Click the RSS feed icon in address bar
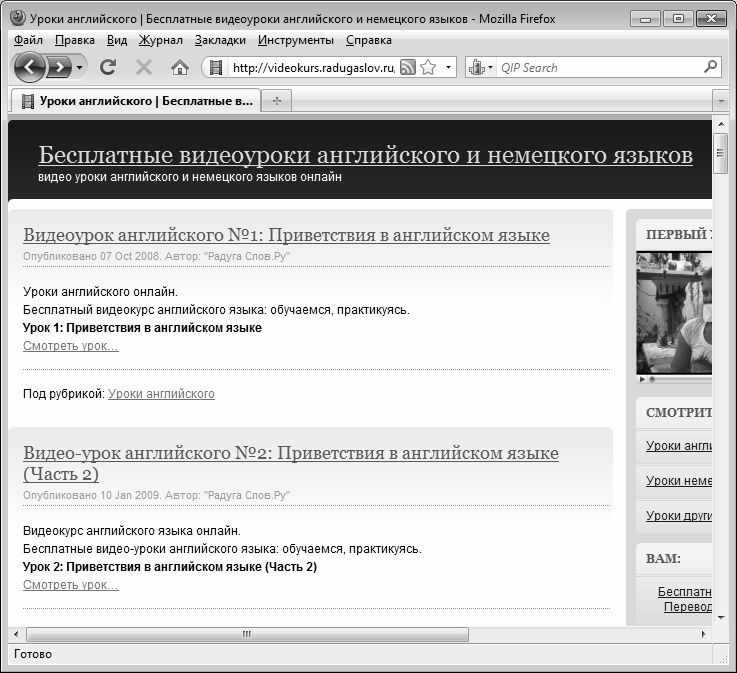The image size is (737, 673). coord(408,67)
